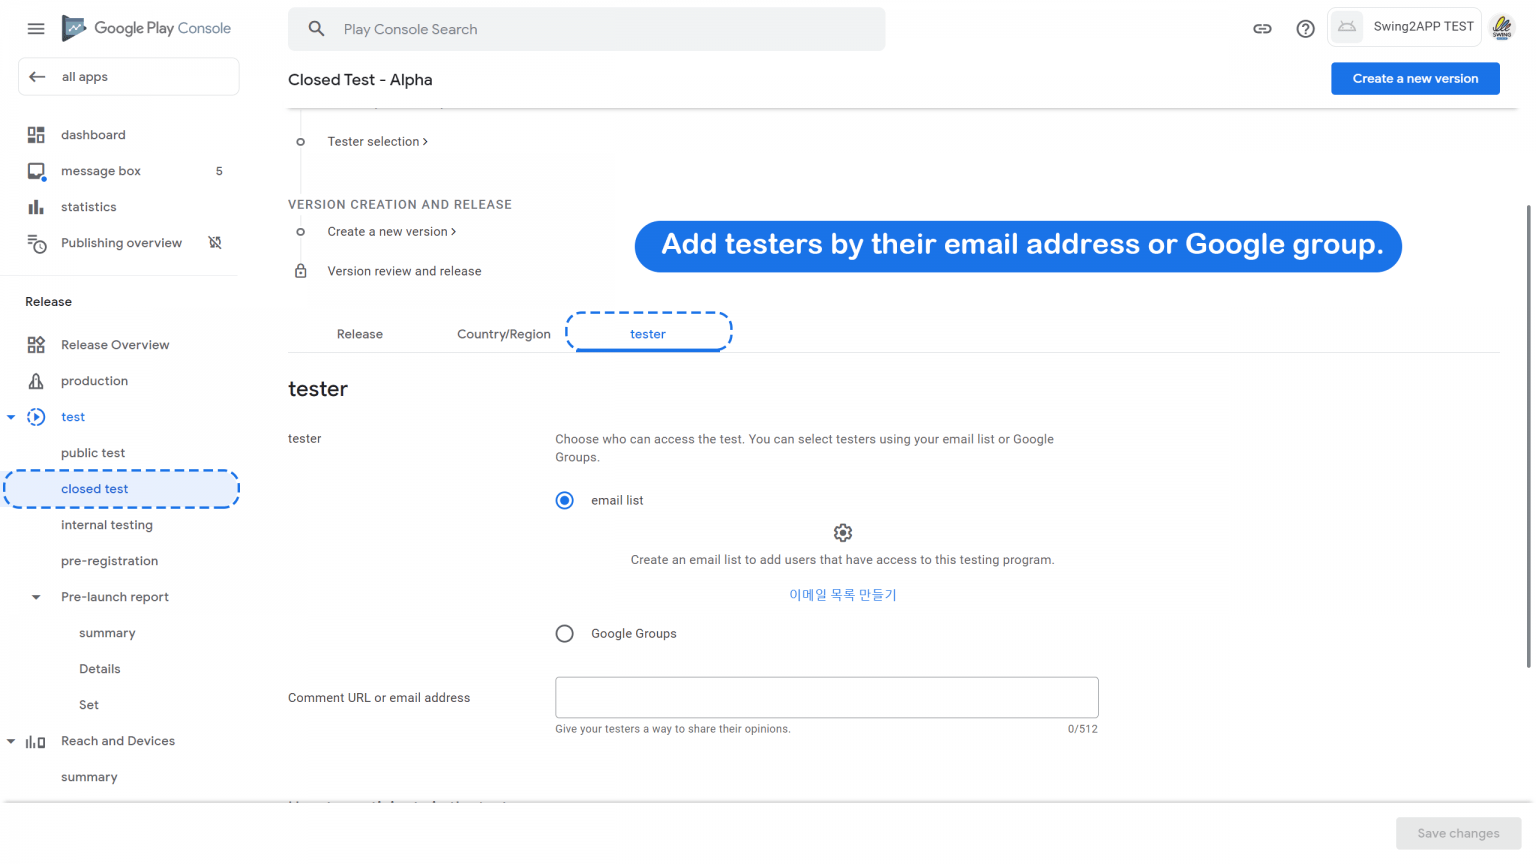This screenshot has height=864, width=1536.
Task: Switch to the Country/Region tab
Action: pyautogui.click(x=504, y=333)
